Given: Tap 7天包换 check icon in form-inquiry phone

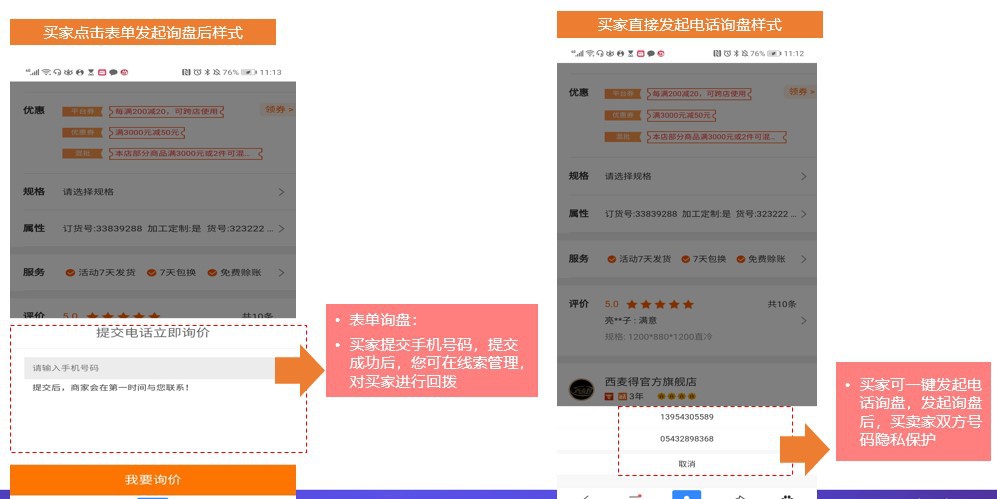Looking at the screenshot, I should [151, 273].
